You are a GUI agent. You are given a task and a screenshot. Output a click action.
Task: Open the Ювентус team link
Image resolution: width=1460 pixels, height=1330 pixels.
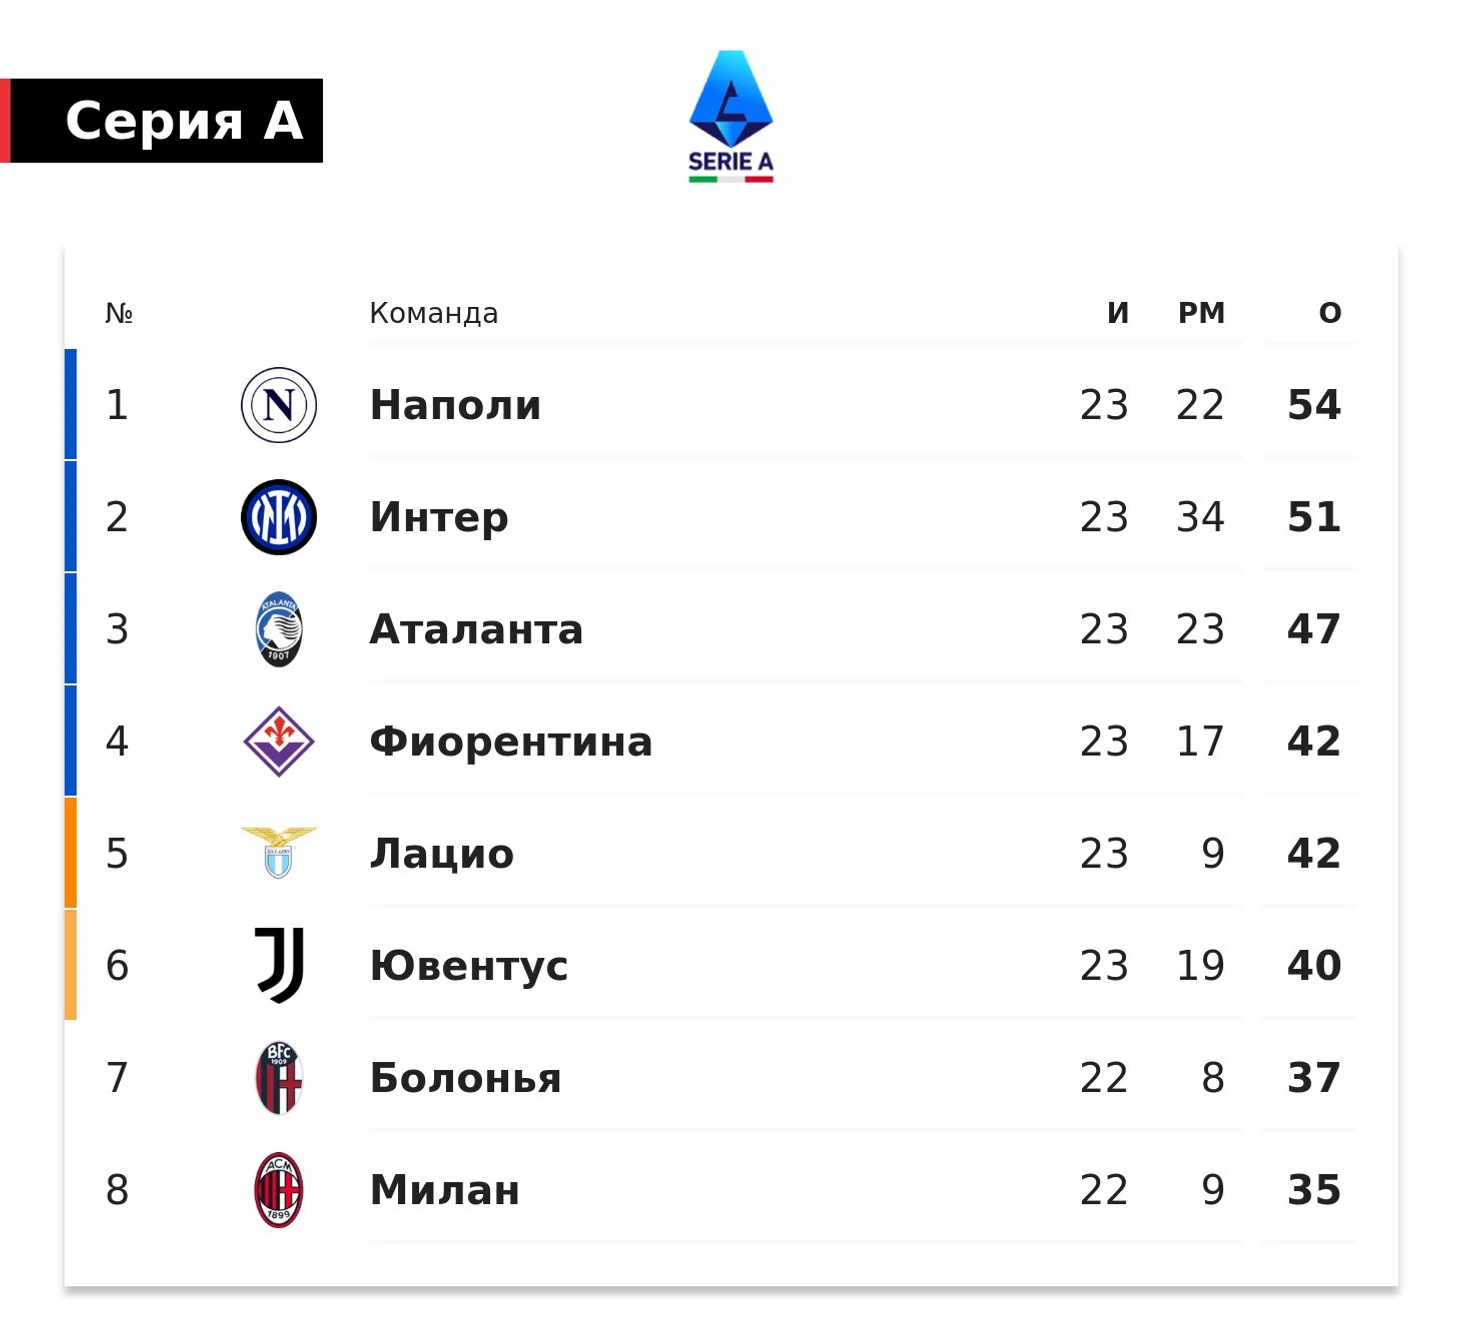click(x=469, y=965)
